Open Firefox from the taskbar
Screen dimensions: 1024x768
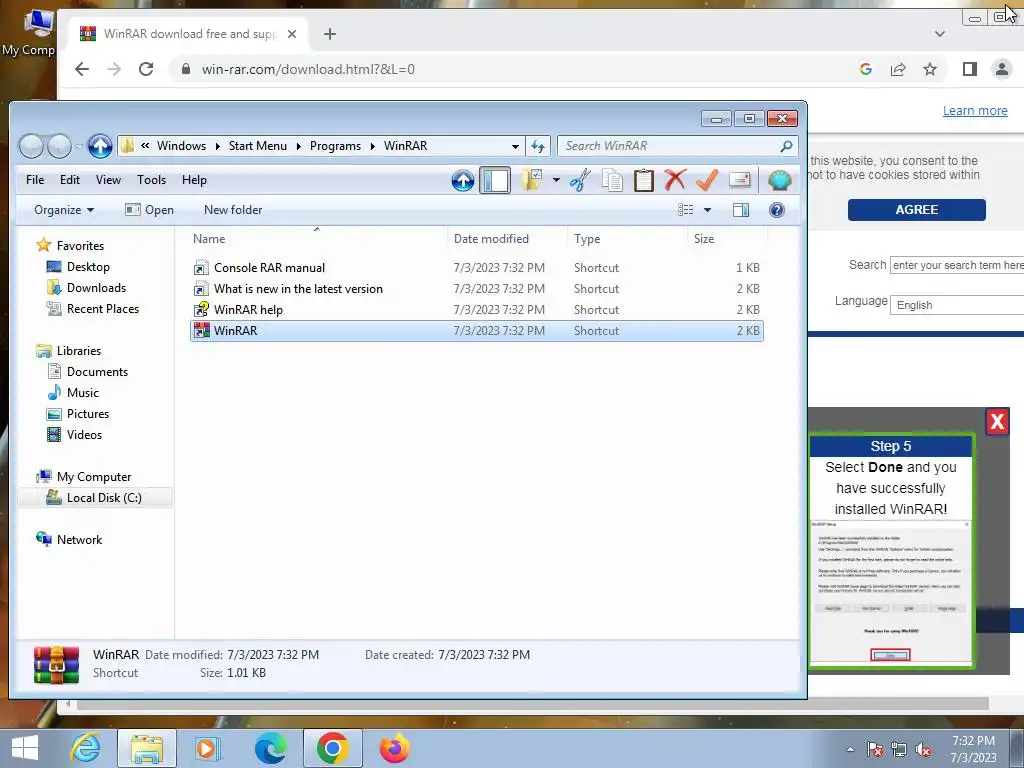[394, 748]
